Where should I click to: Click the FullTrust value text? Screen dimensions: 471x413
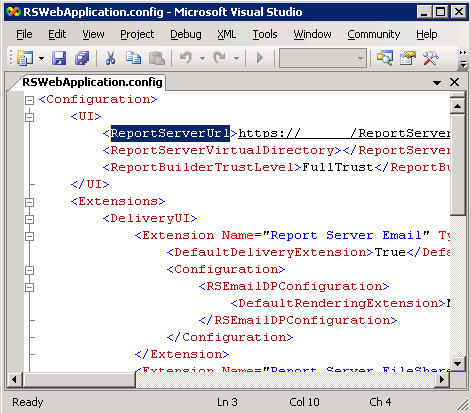338,167
